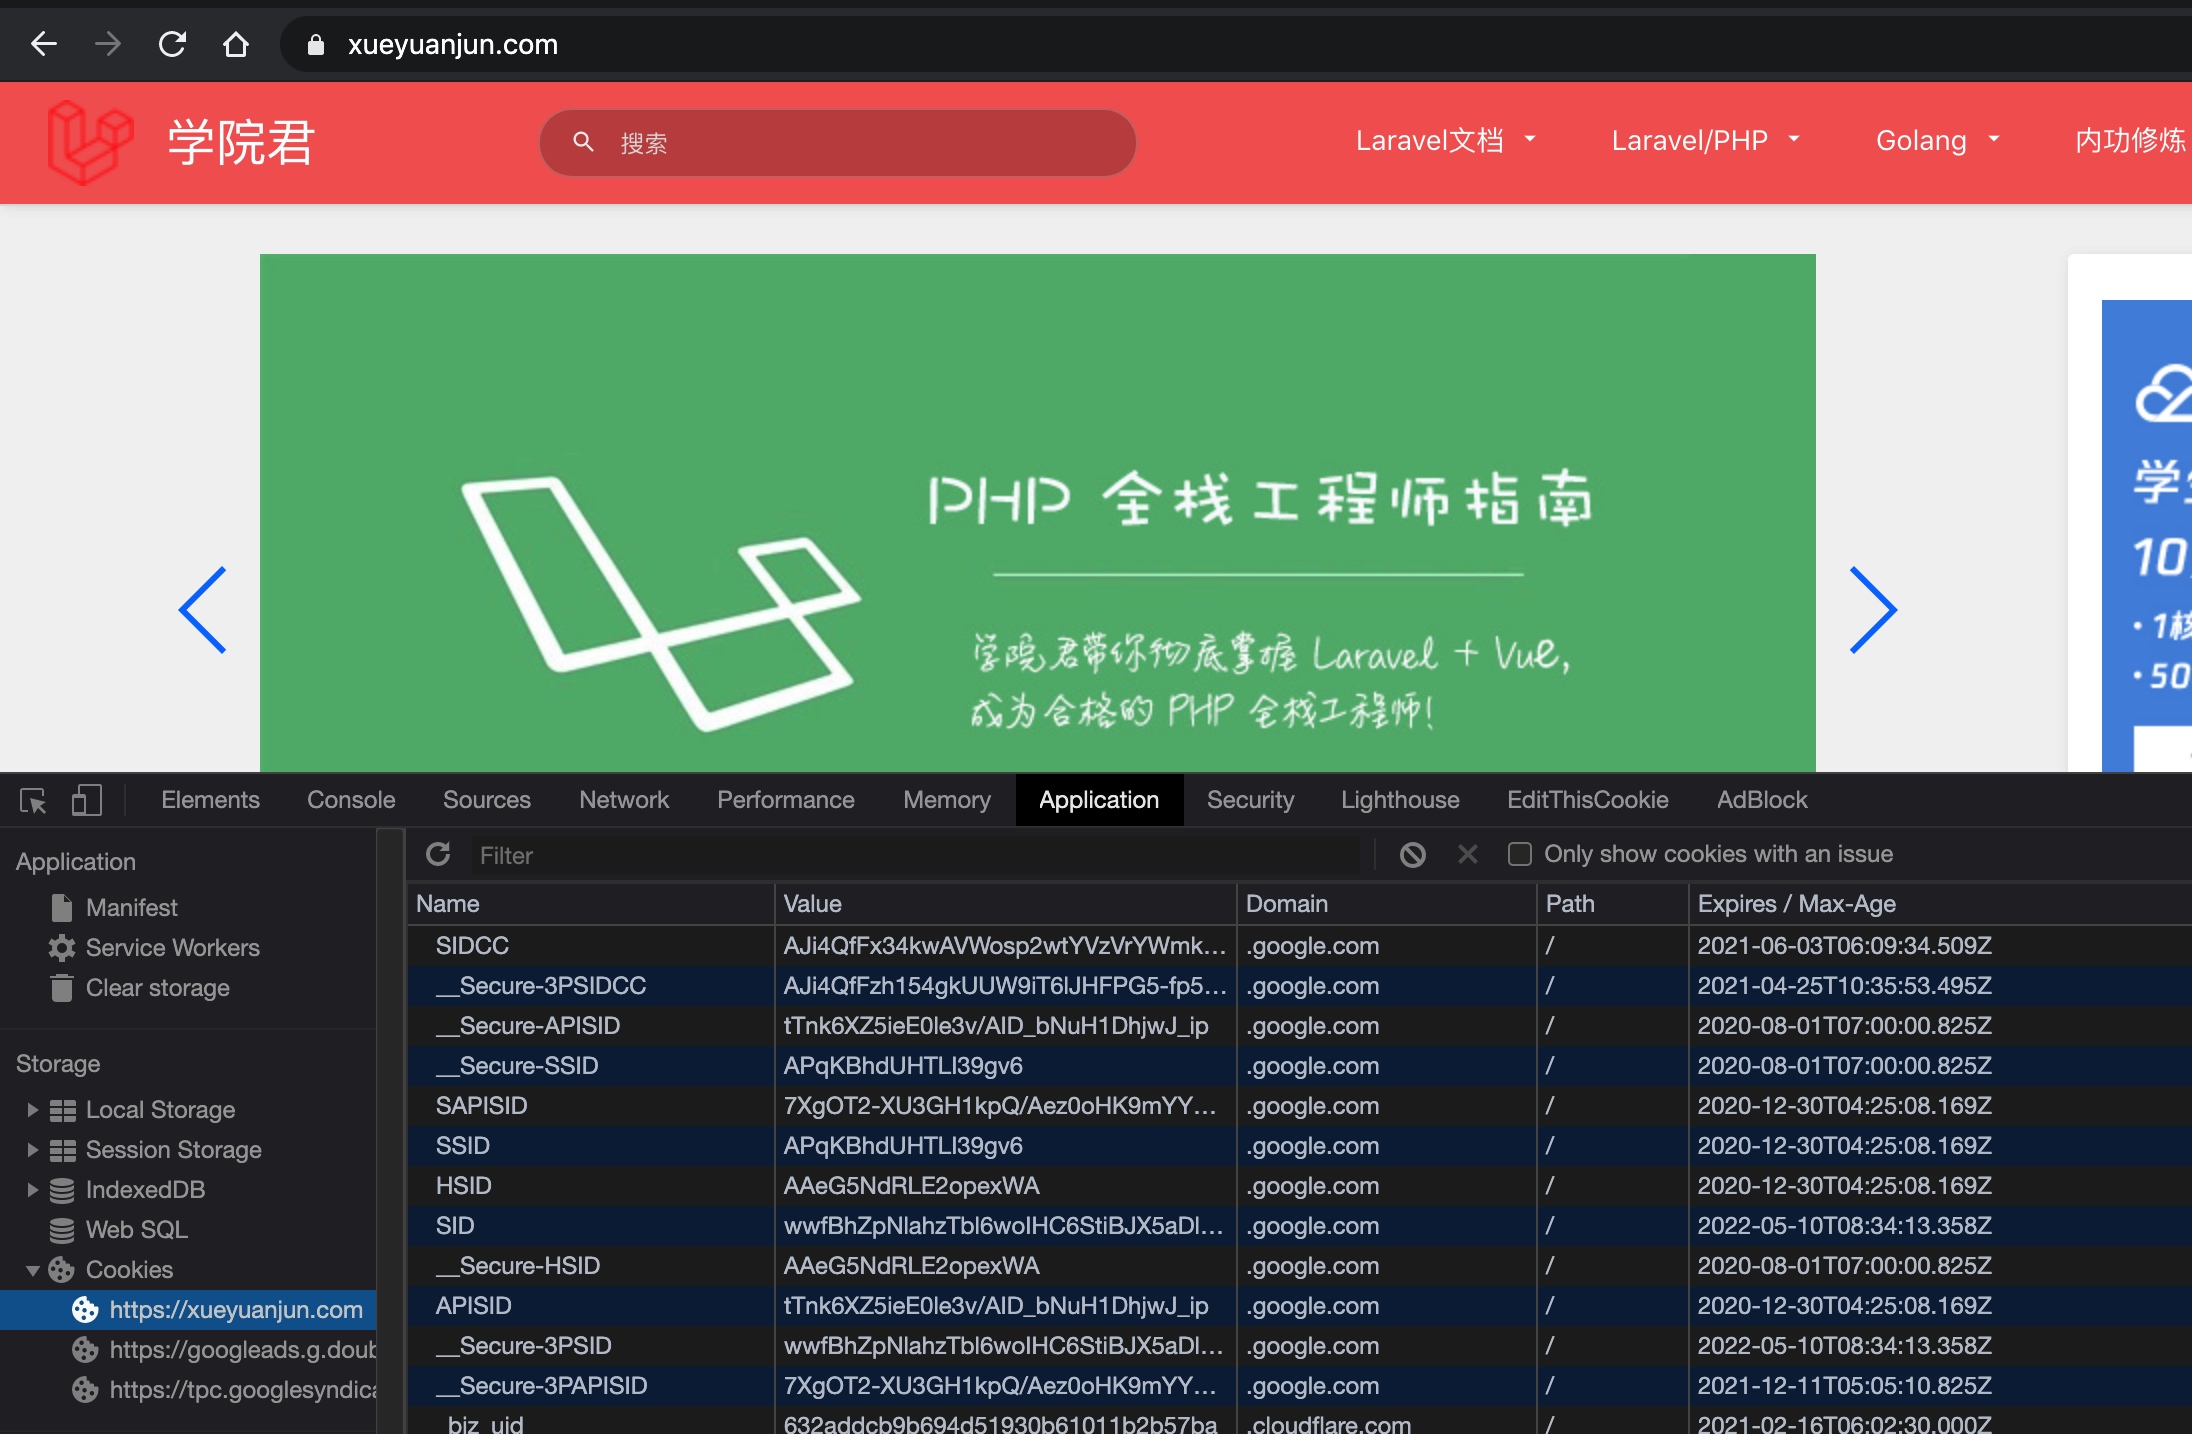Viewport: 2192px width, 1434px height.
Task: Open Manifest in the Application sidebar
Action: [x=131, y=908]
